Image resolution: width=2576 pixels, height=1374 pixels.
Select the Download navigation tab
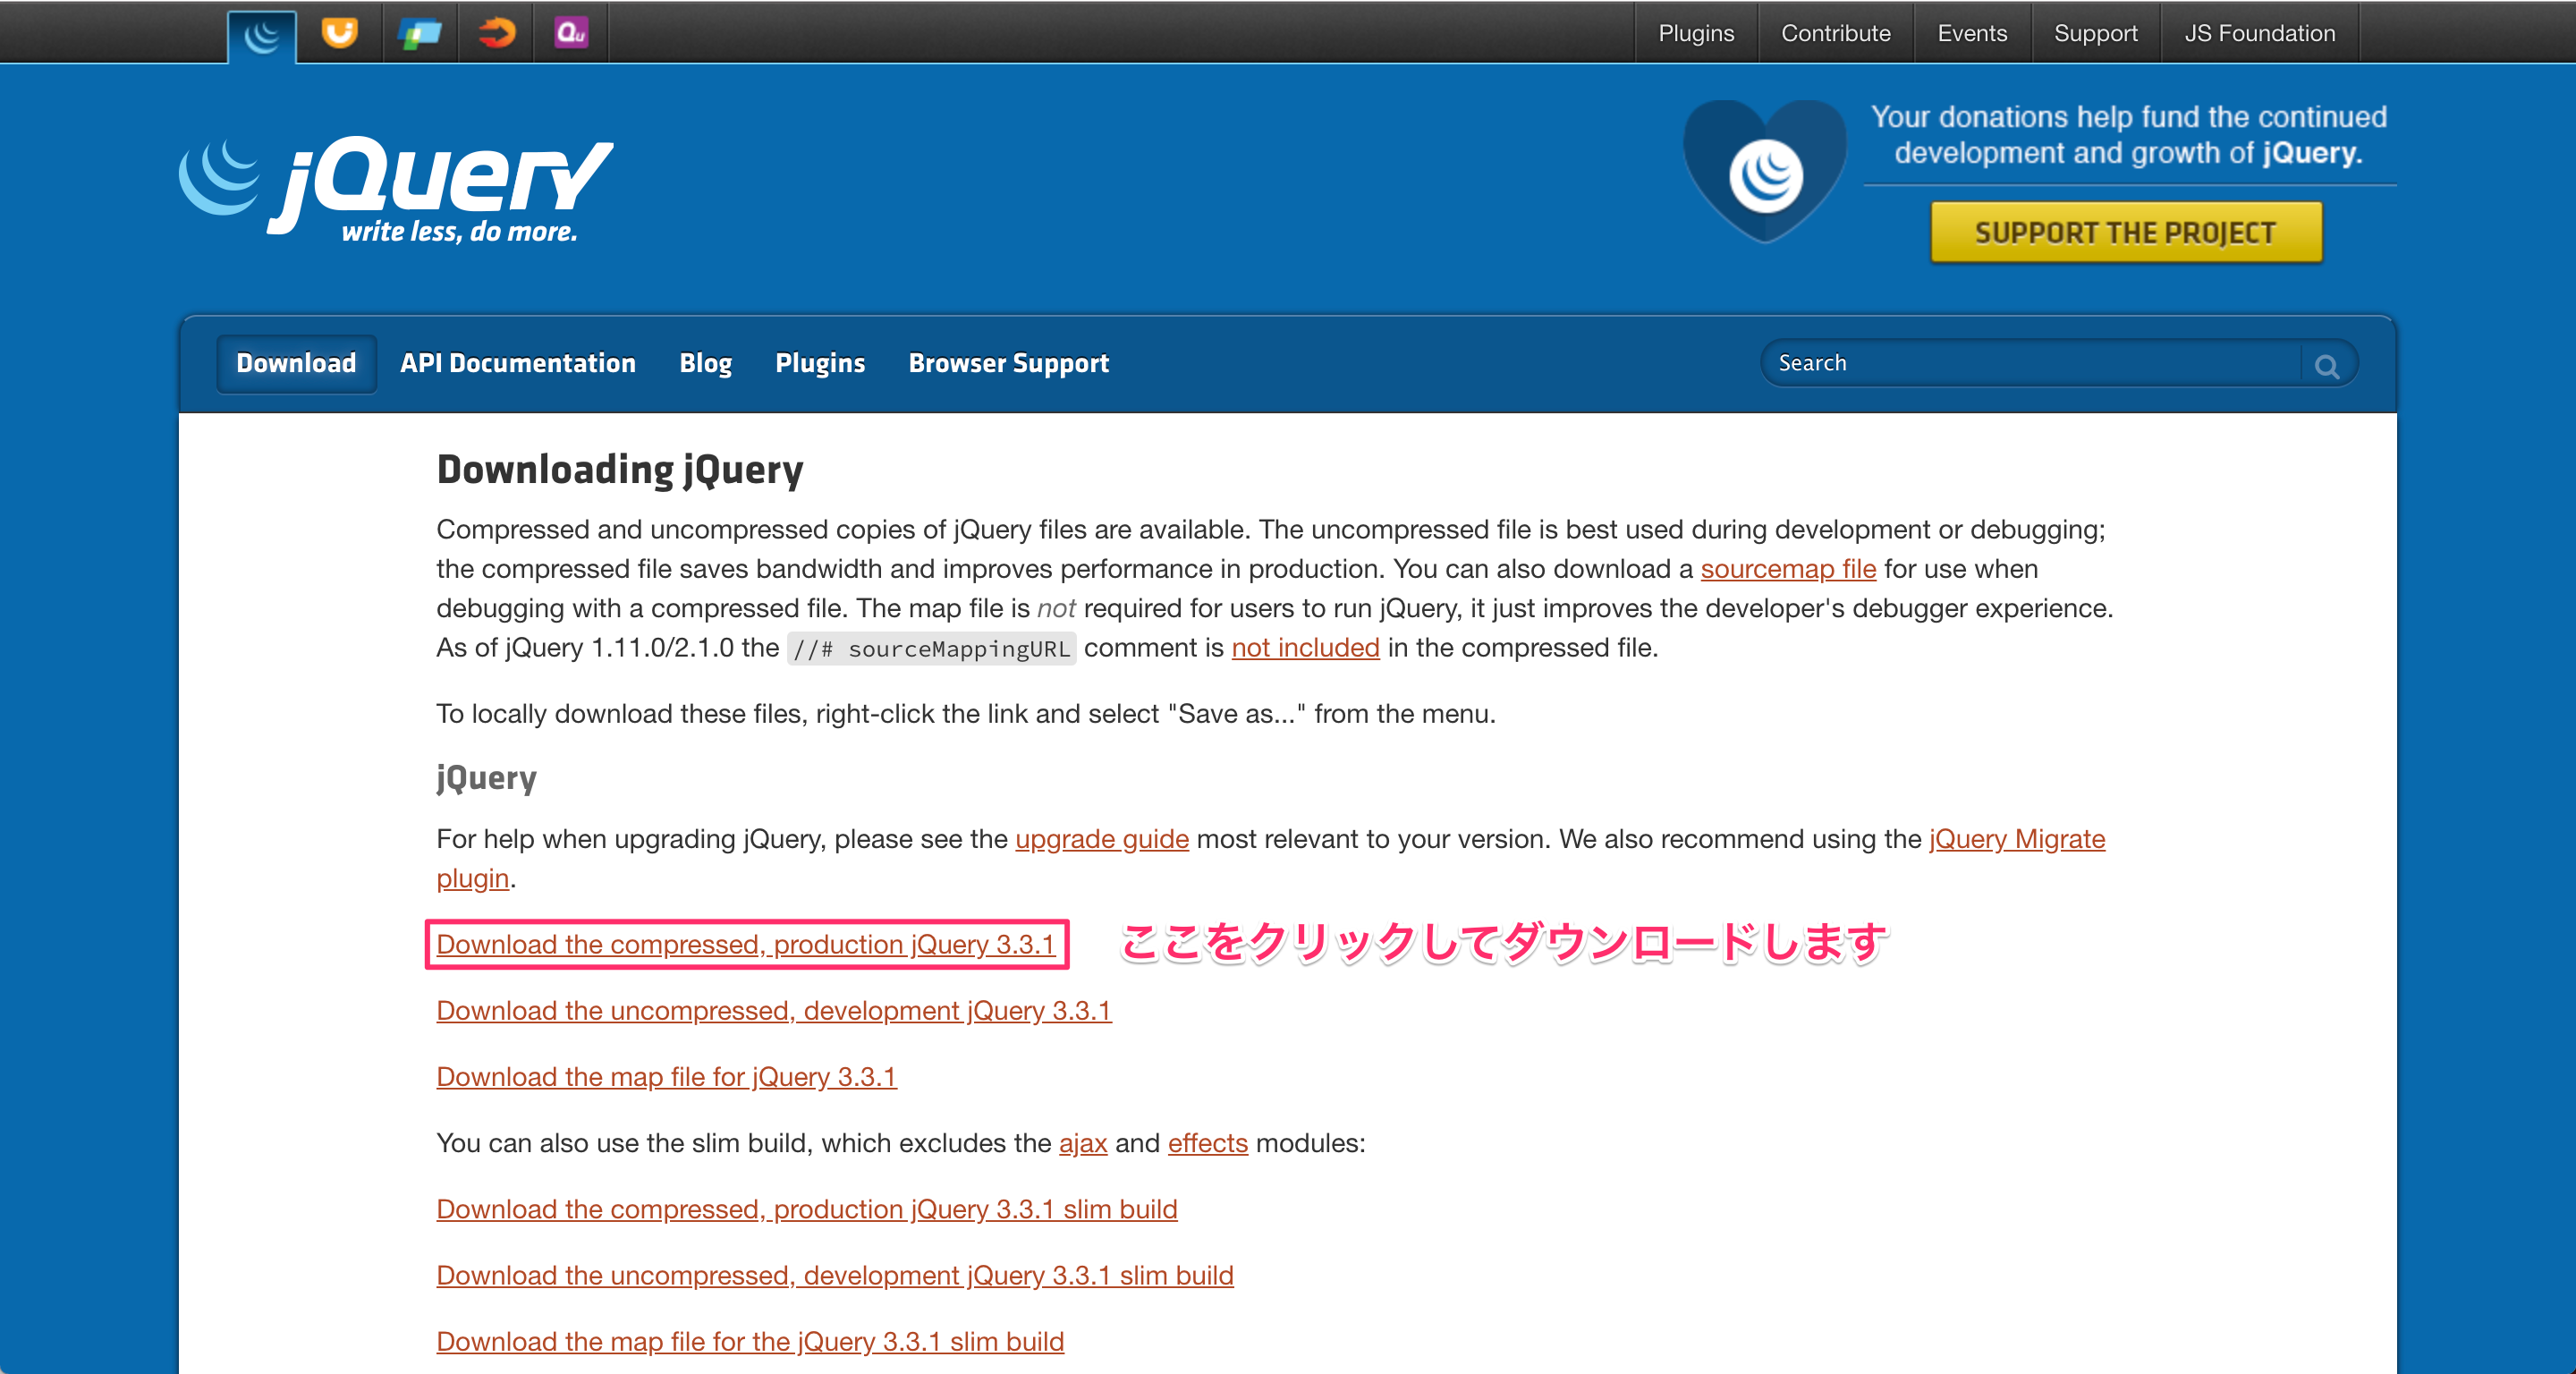point(295,363)
